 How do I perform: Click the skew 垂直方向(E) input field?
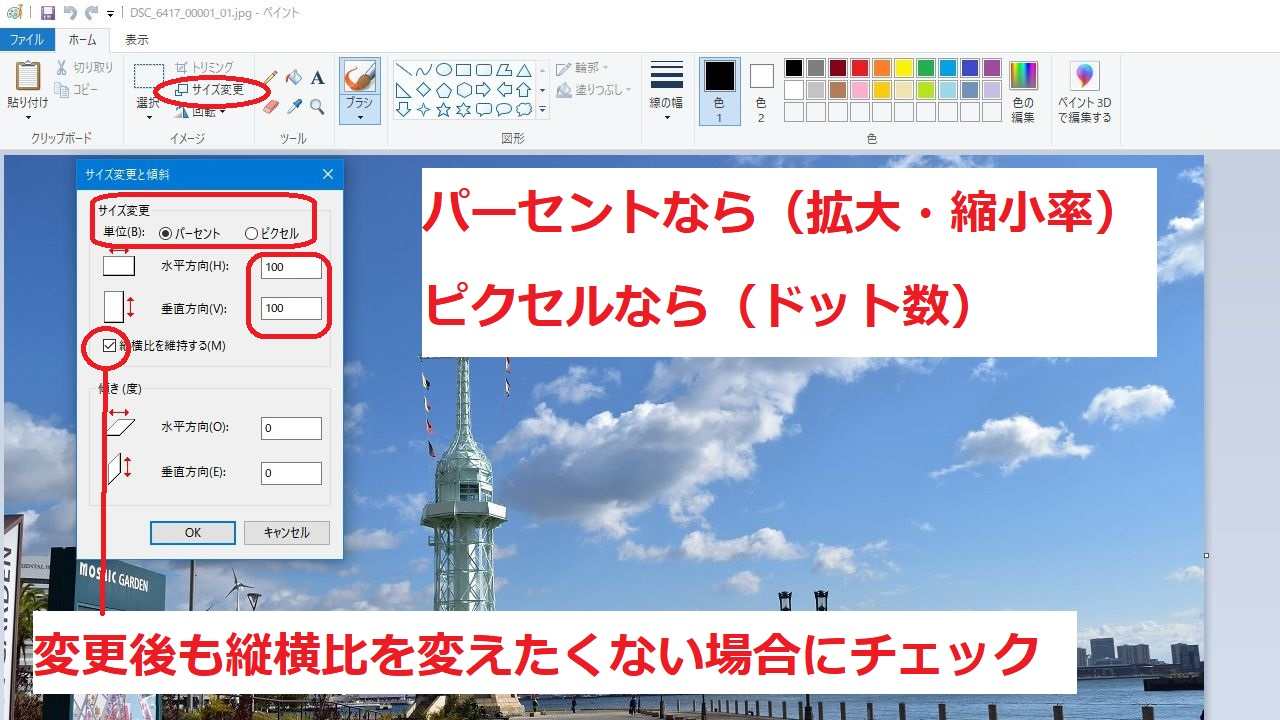(x=291, y=473)
